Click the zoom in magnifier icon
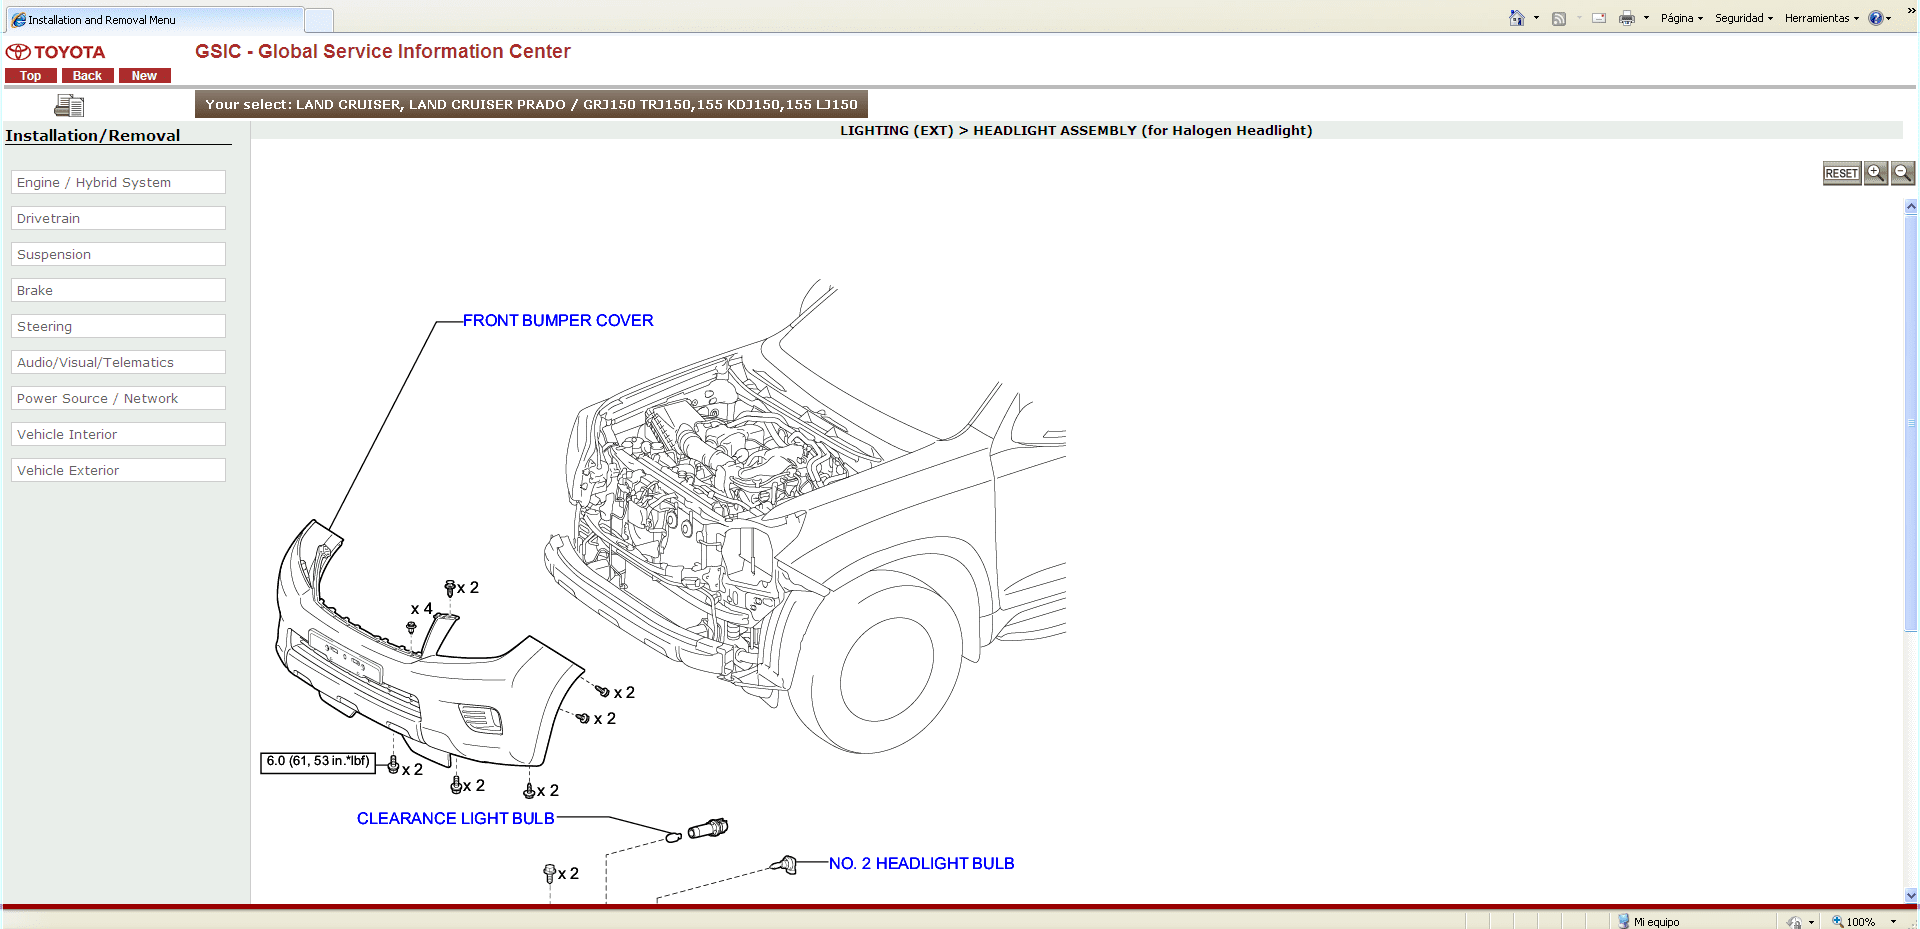Image resolution: width=1920 pixels, height=929 pixels. 1875,173
